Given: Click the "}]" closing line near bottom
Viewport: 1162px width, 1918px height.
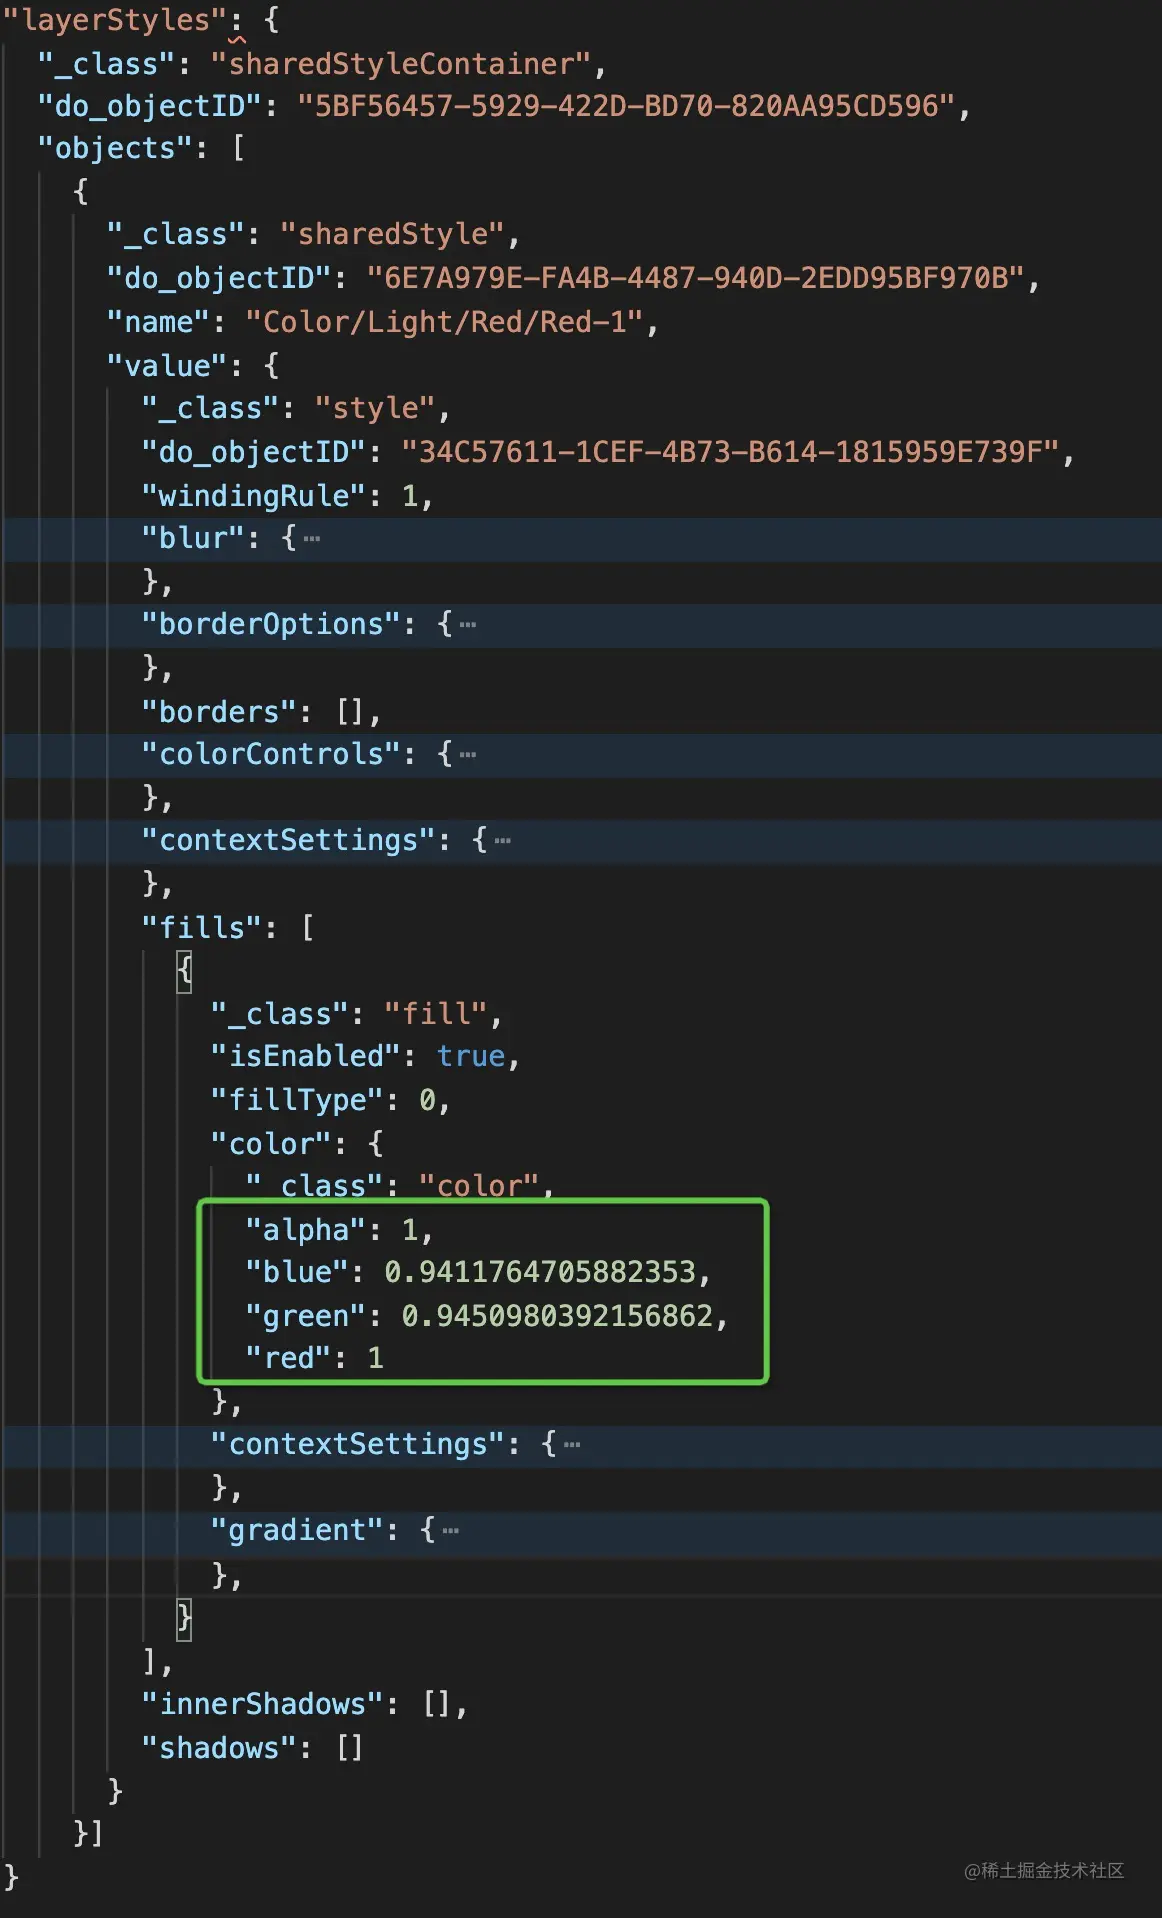Looking at the screenshot, I should tap(88, 1832).
